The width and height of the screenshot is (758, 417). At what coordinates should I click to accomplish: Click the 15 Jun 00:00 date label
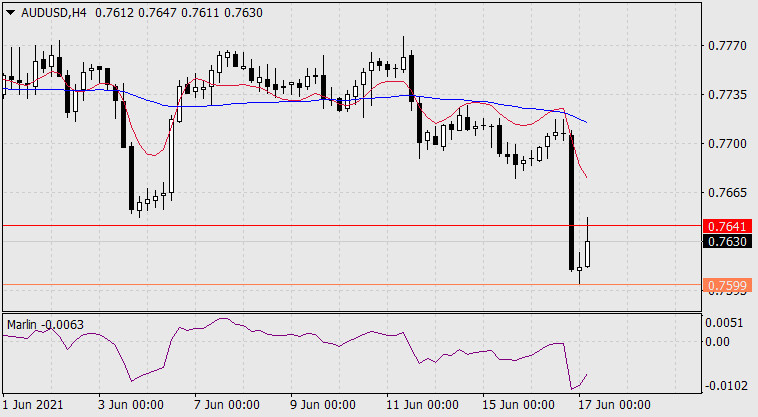click(x=518, y=404)
